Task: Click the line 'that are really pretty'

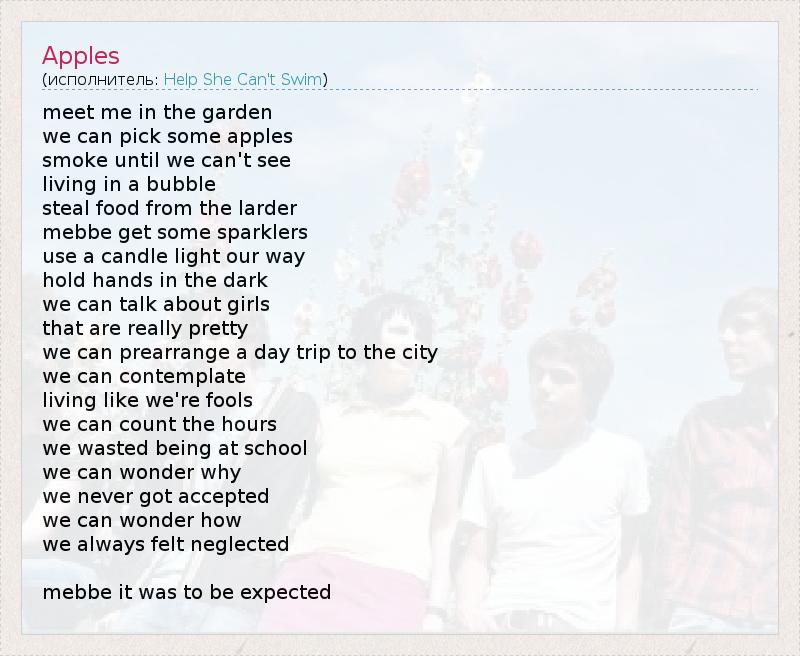Action: coord(145,328)
